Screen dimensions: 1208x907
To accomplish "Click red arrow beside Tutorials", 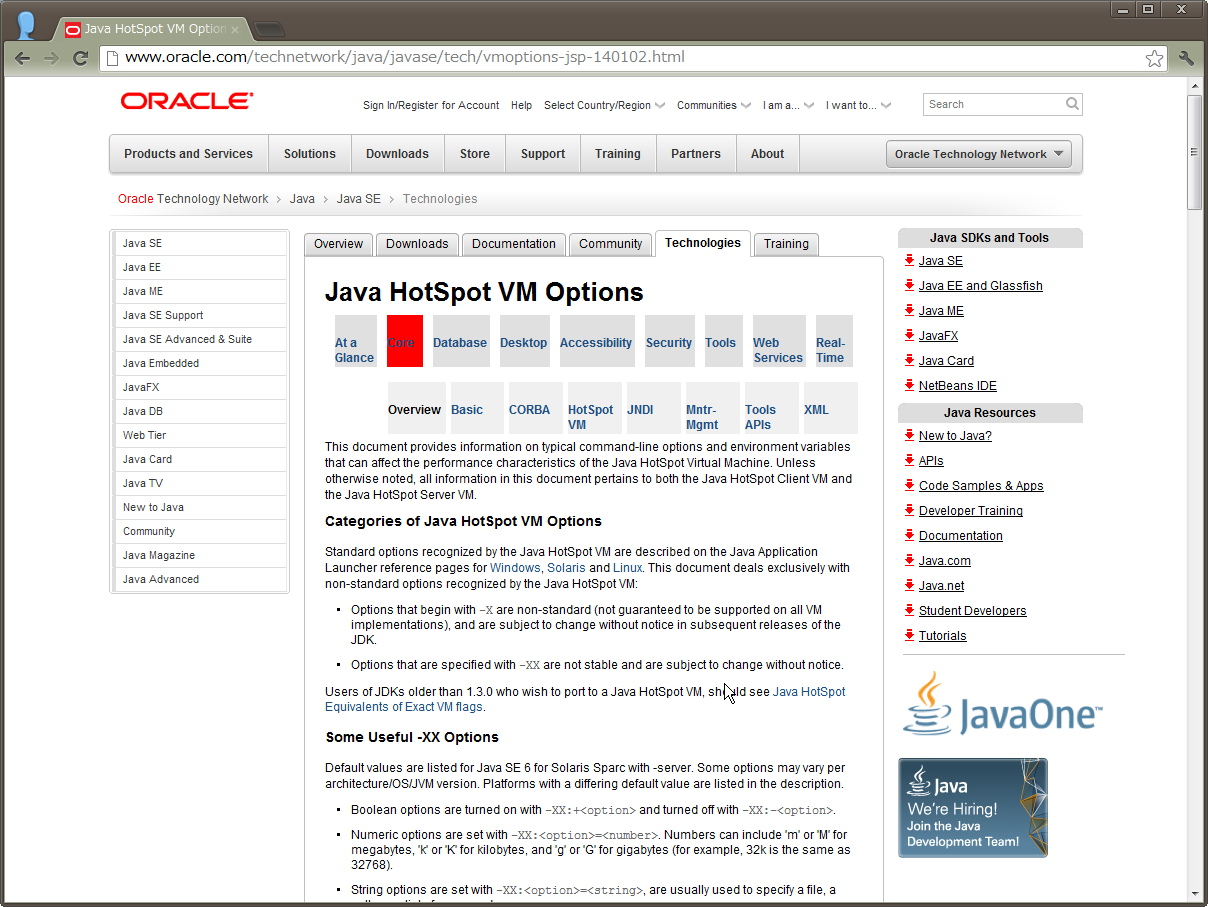I will 909,635.
